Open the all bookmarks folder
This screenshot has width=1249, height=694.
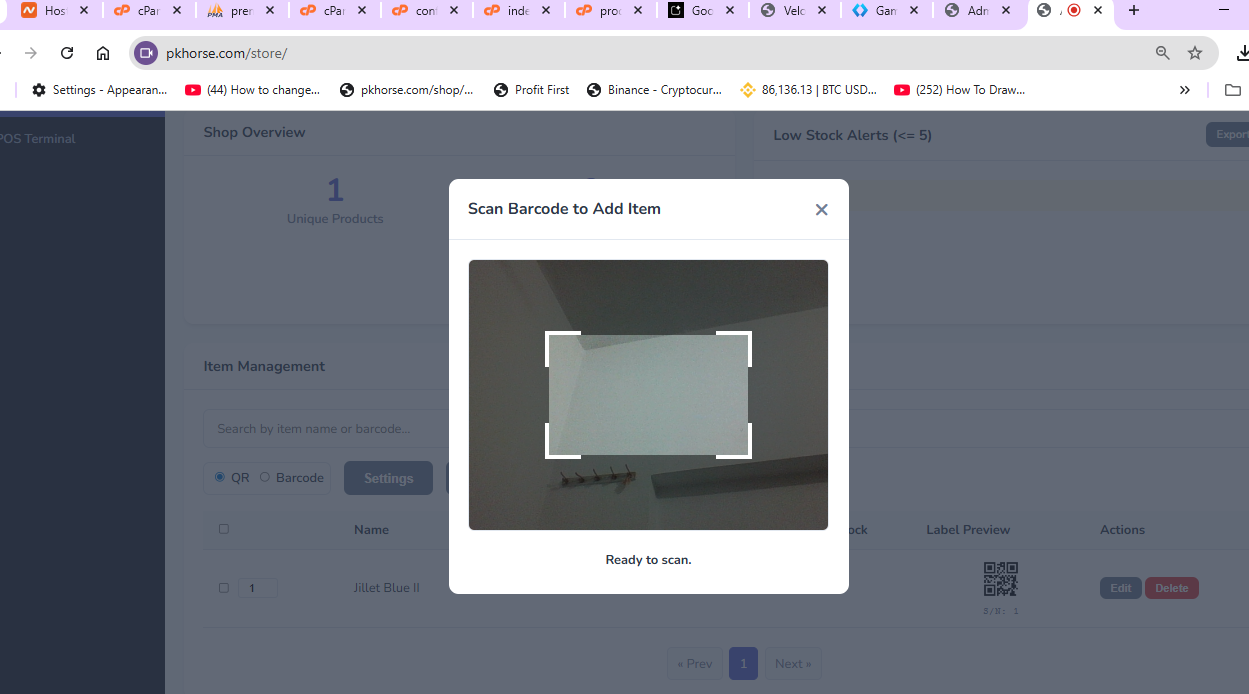[1233, 90]
